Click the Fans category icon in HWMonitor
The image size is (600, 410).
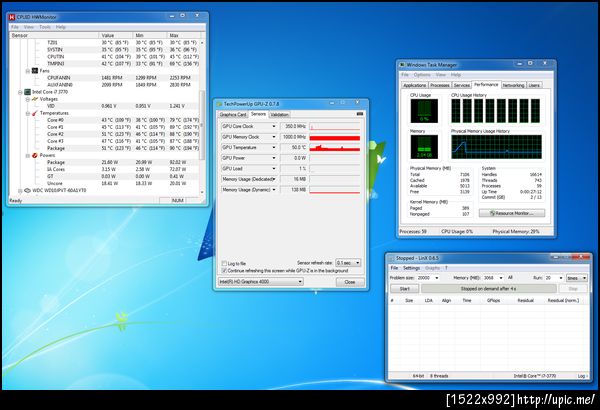[x=35, y=71]
